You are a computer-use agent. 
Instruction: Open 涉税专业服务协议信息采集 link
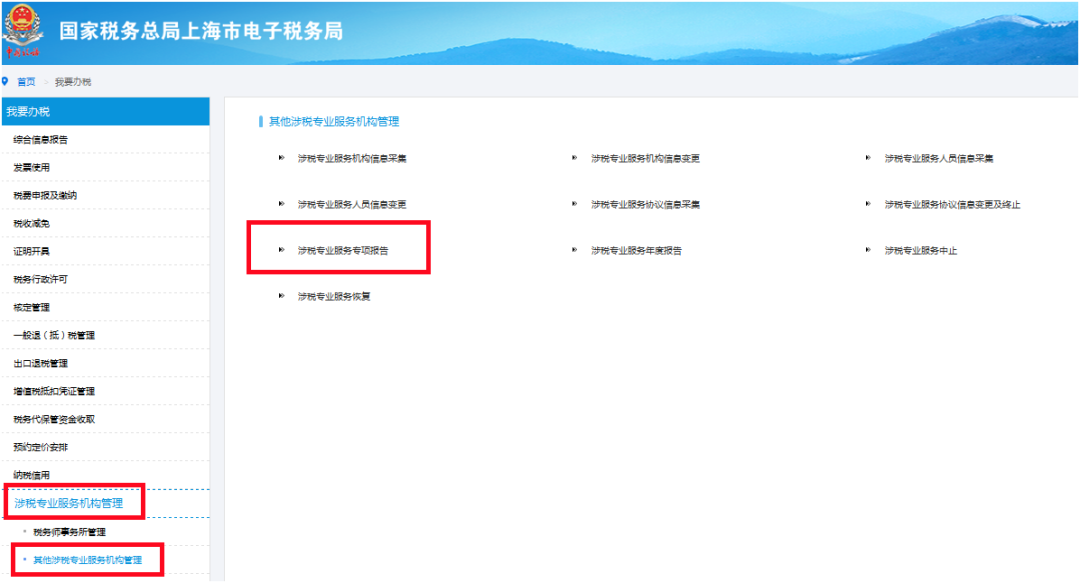645,205
